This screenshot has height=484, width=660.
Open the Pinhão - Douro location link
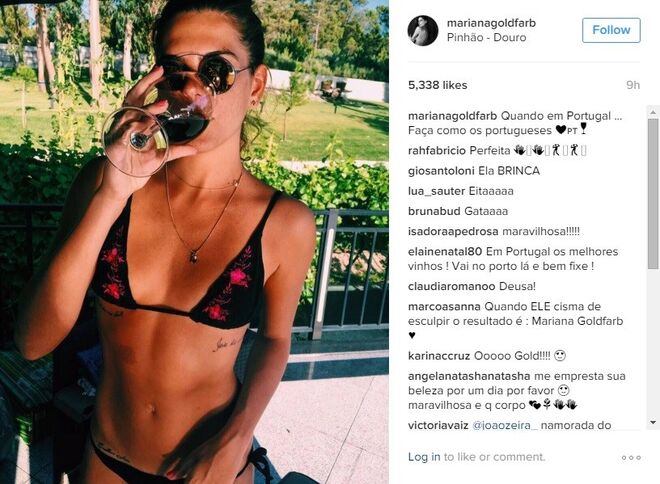(487, 37)
